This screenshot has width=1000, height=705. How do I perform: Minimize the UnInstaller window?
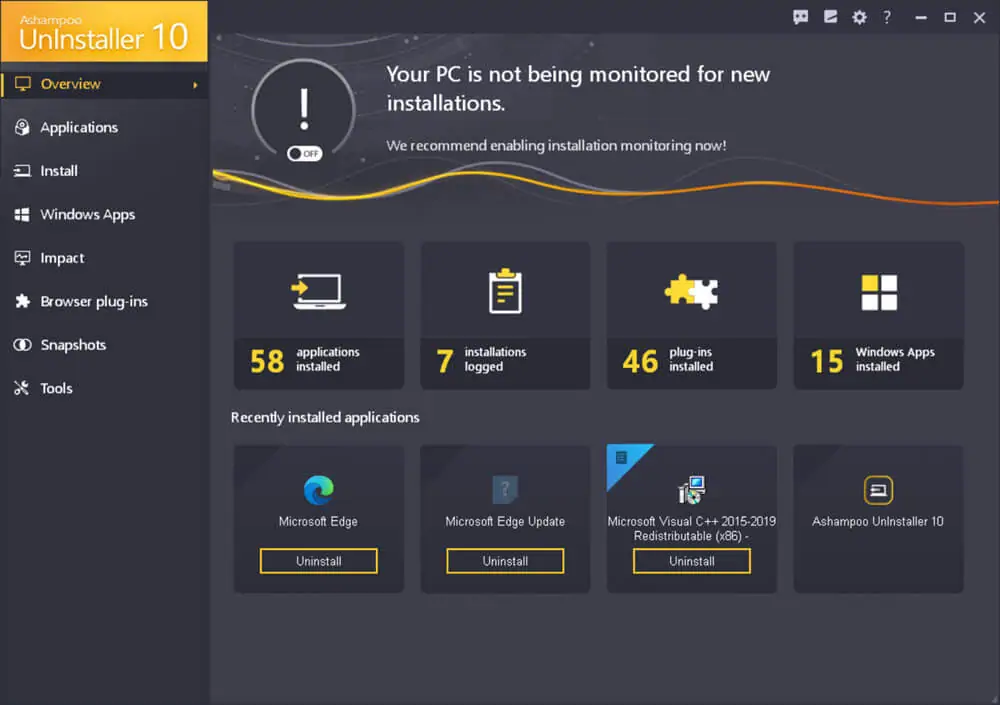pos(921,18)
